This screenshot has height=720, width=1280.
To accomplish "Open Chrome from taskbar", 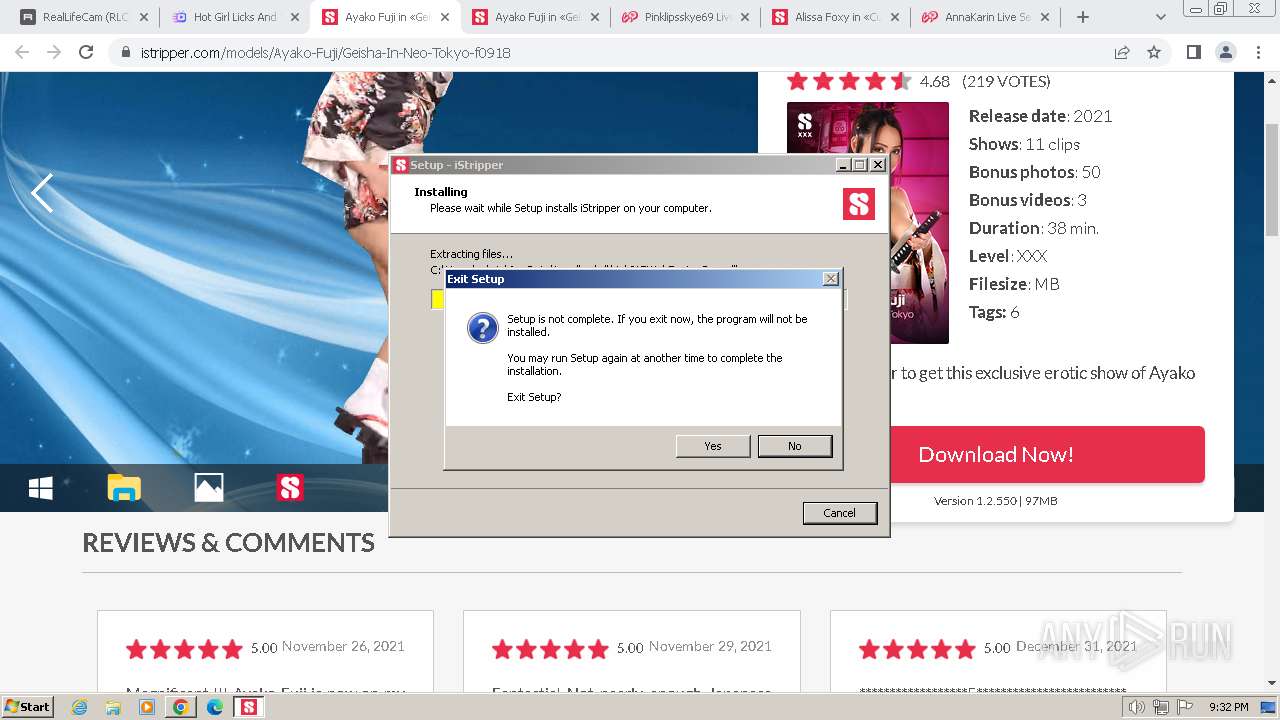I will tap(181, 707).
